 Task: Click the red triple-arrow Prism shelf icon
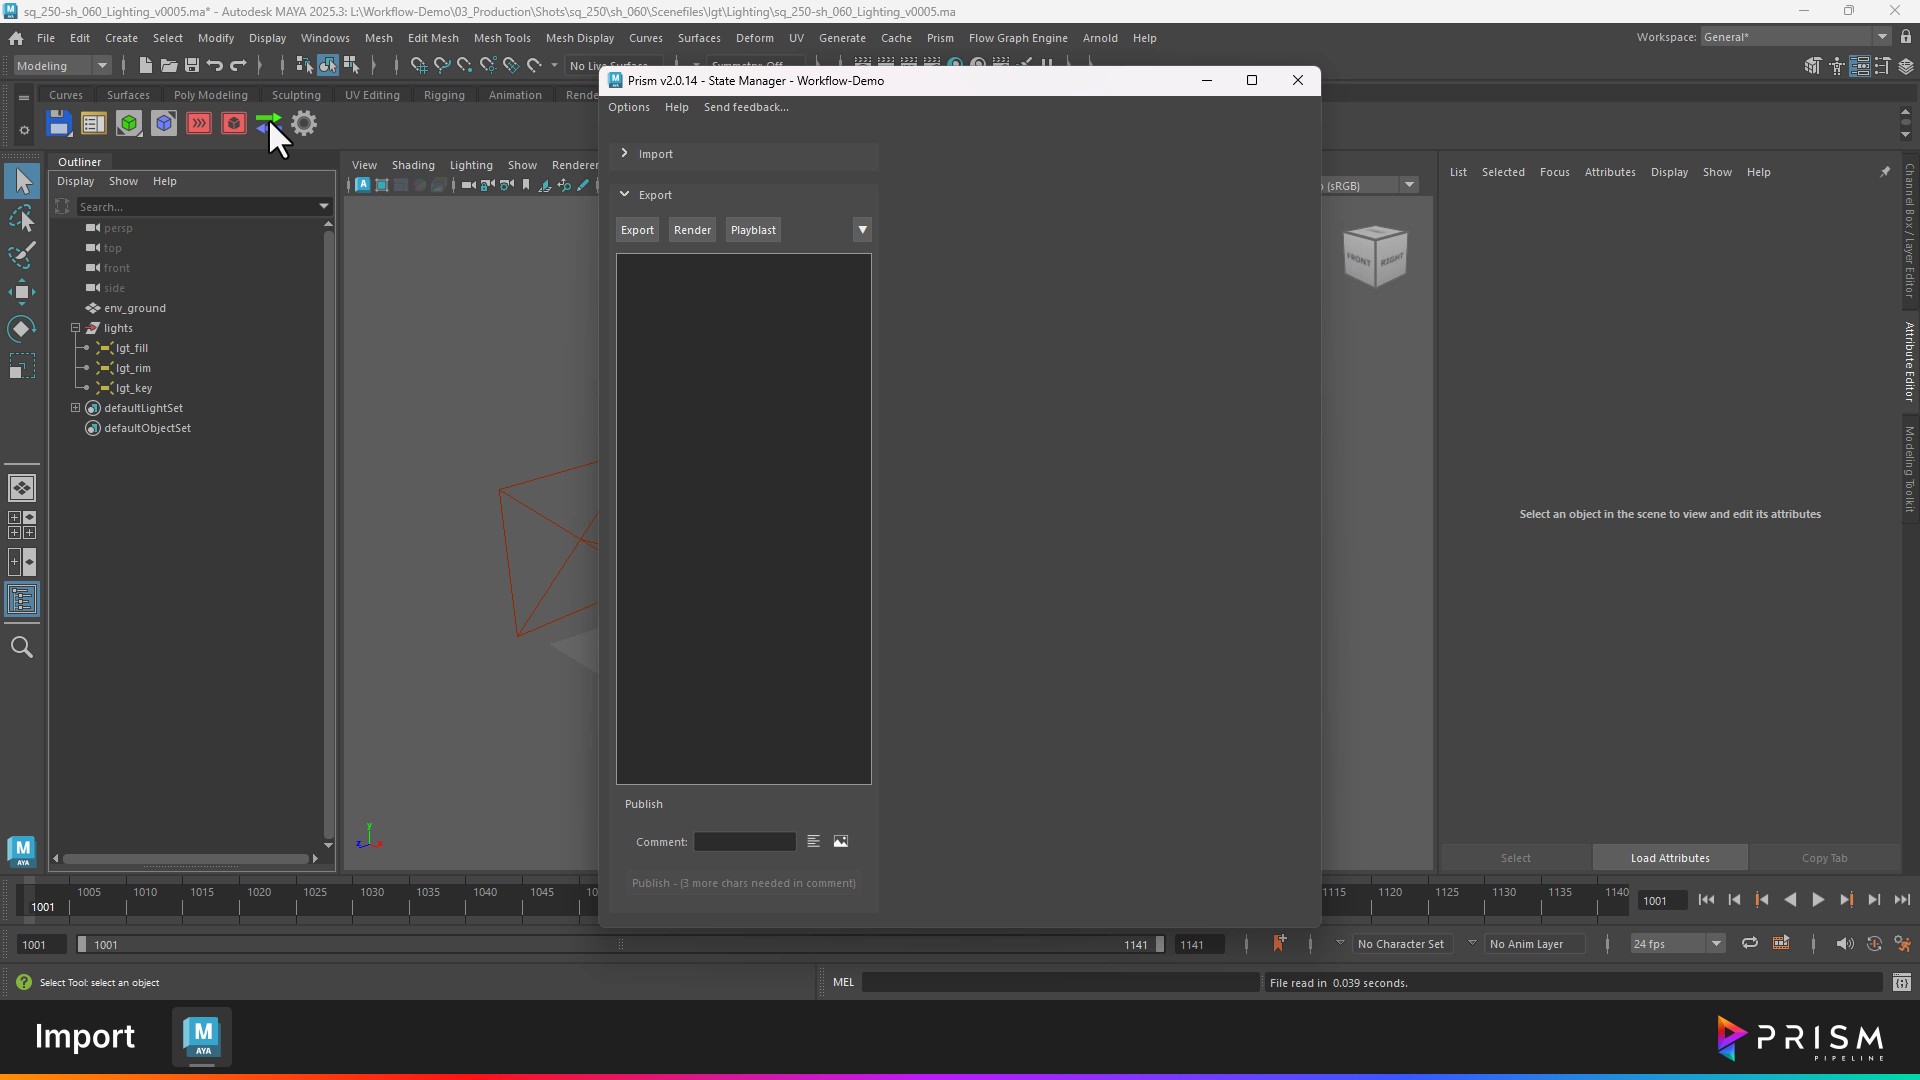tap(199, 123)
